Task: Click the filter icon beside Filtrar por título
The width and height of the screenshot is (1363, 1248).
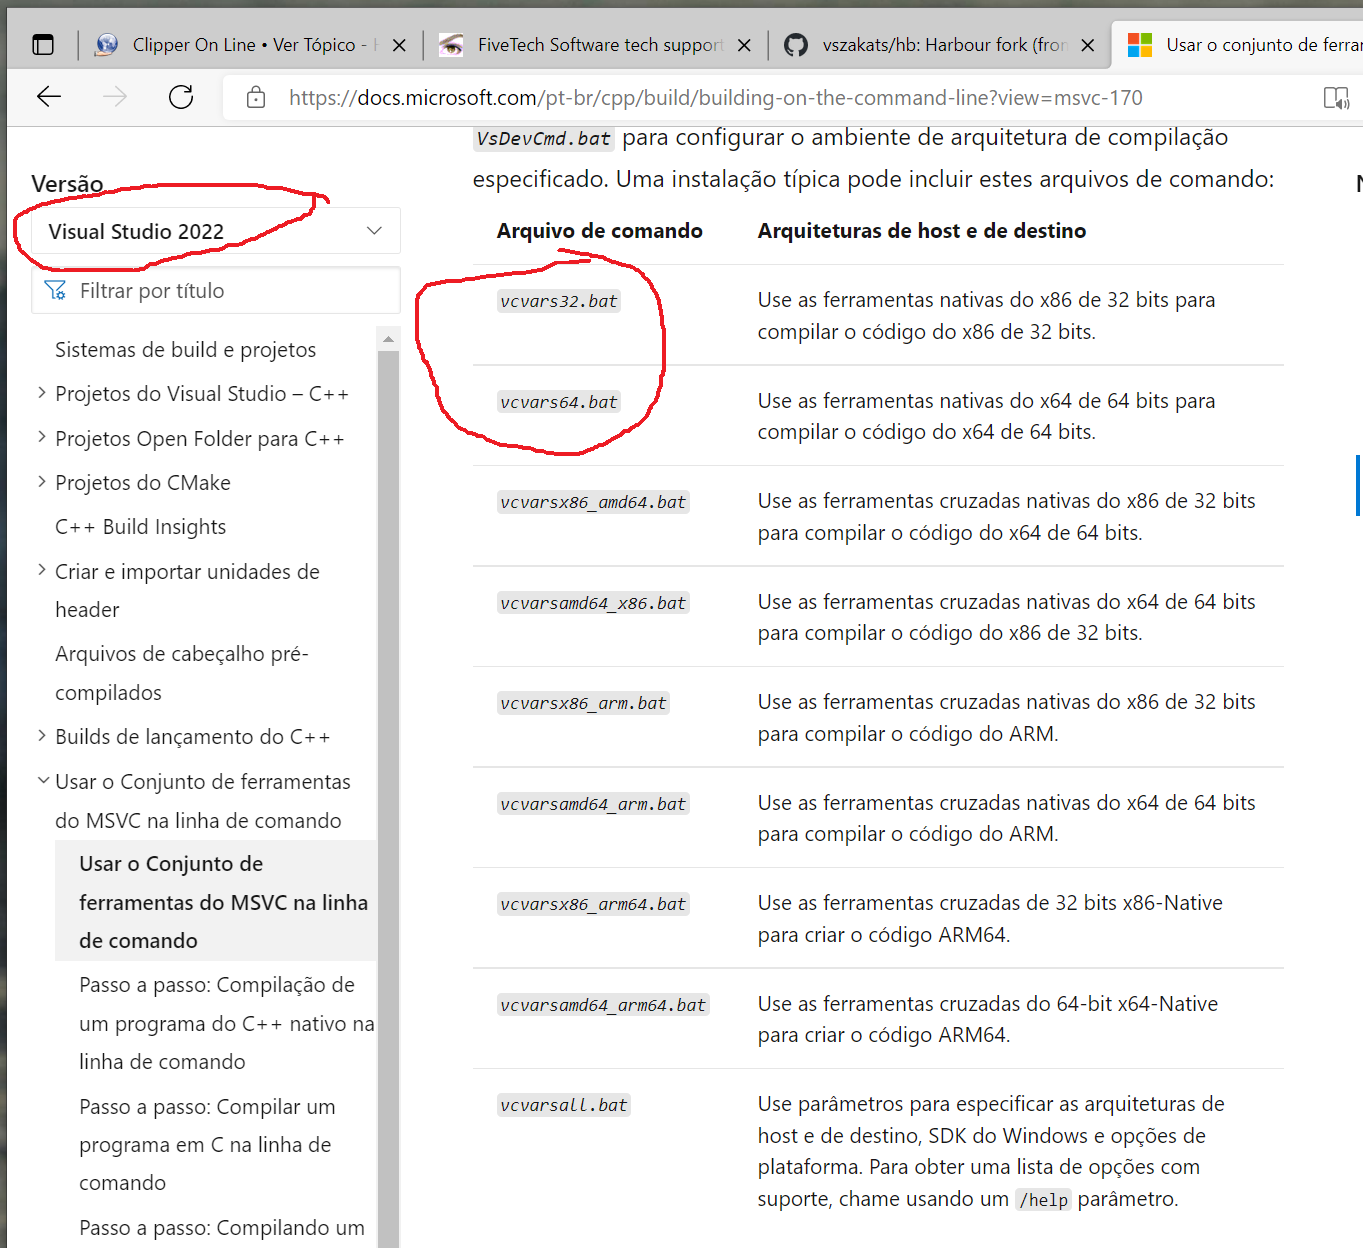Action: [x=56, y=290]
